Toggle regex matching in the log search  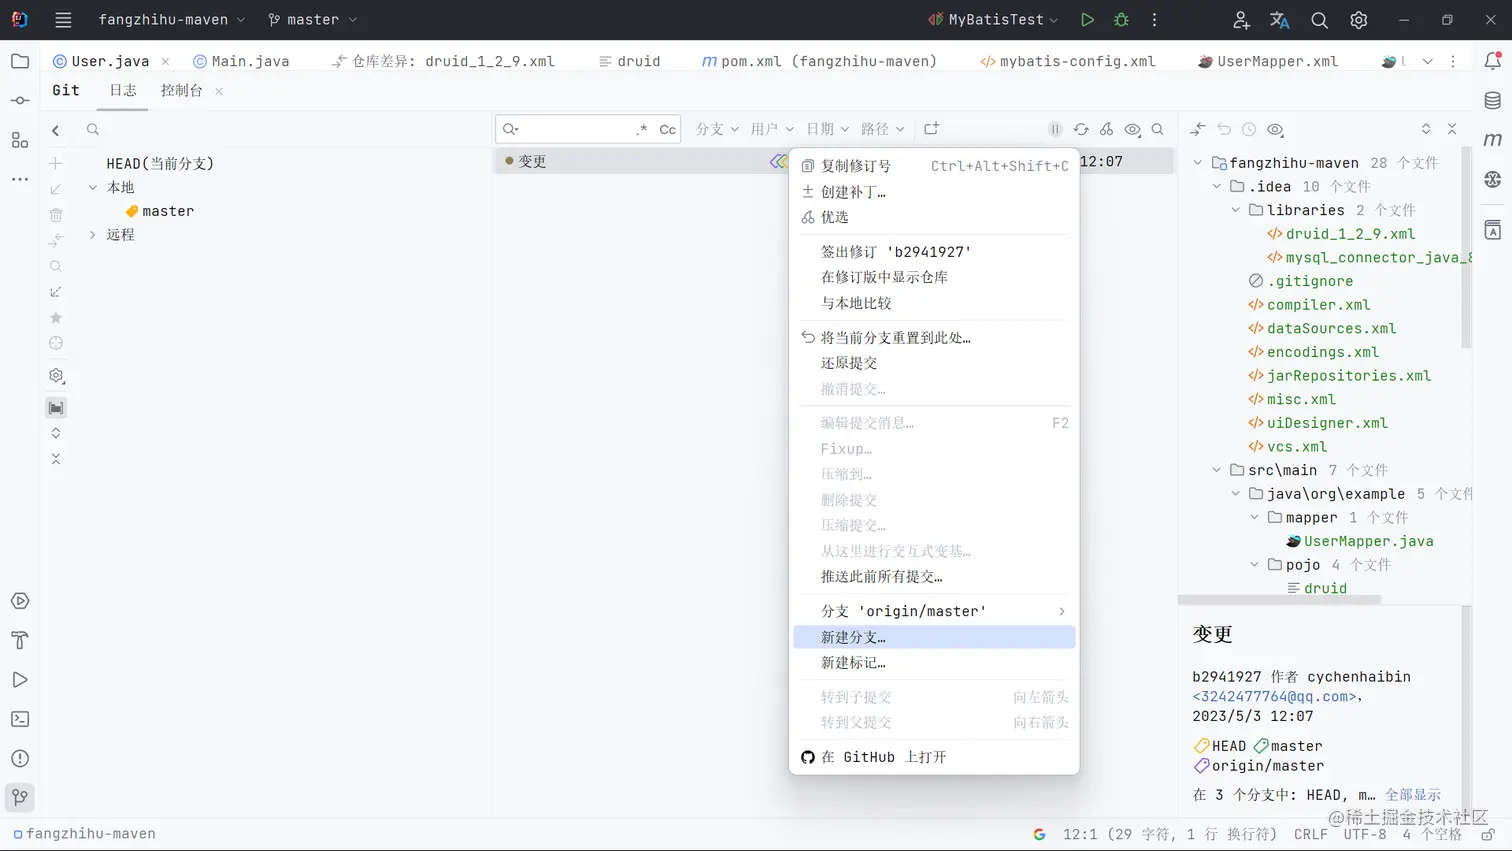[x=642, y=129]
